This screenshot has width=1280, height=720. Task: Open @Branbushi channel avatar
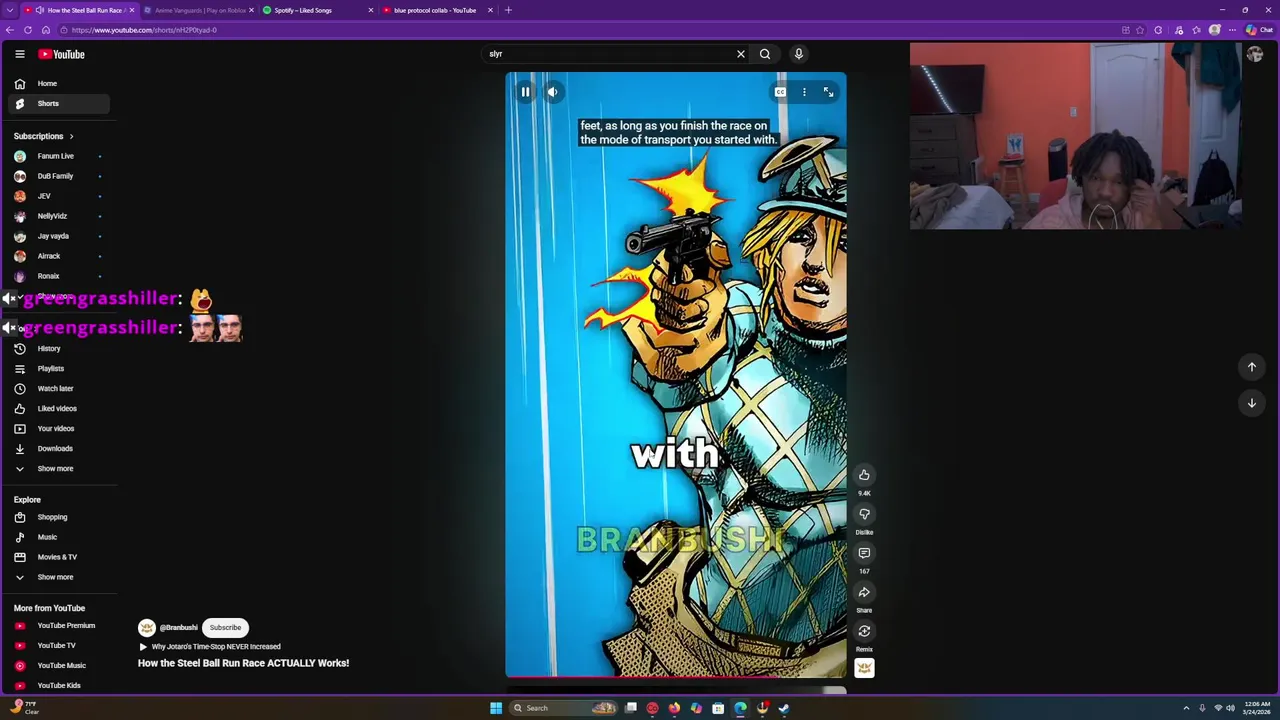click(x=147, y=628)
